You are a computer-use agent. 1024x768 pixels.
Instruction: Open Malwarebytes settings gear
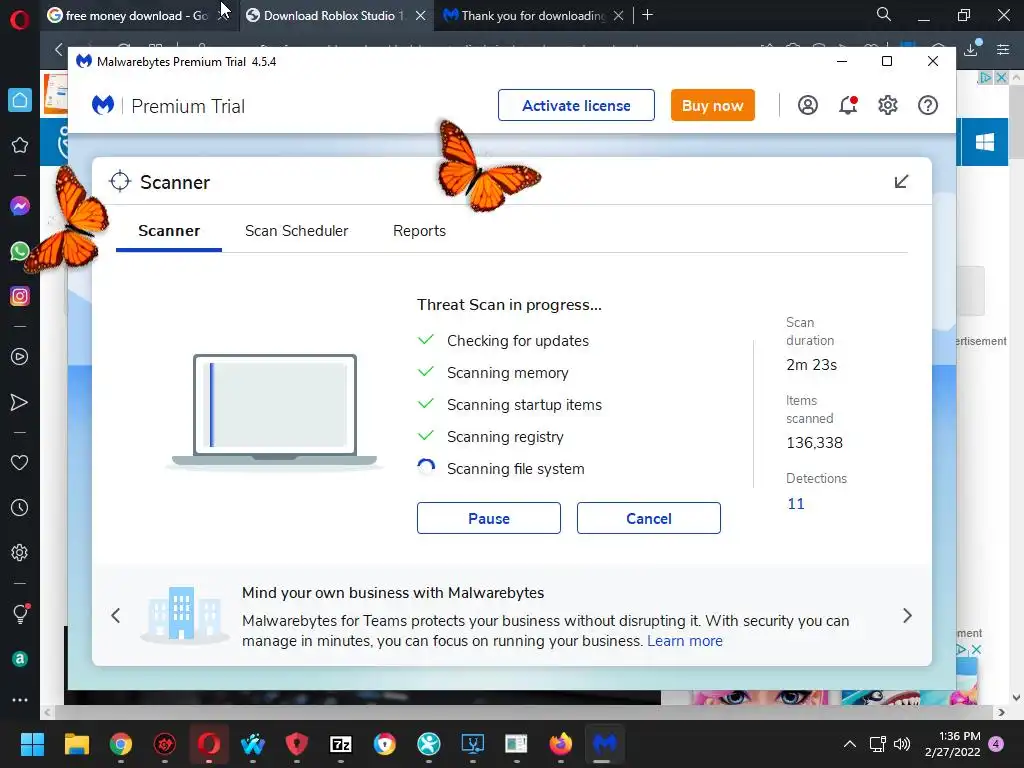click(x=888, y=105)
